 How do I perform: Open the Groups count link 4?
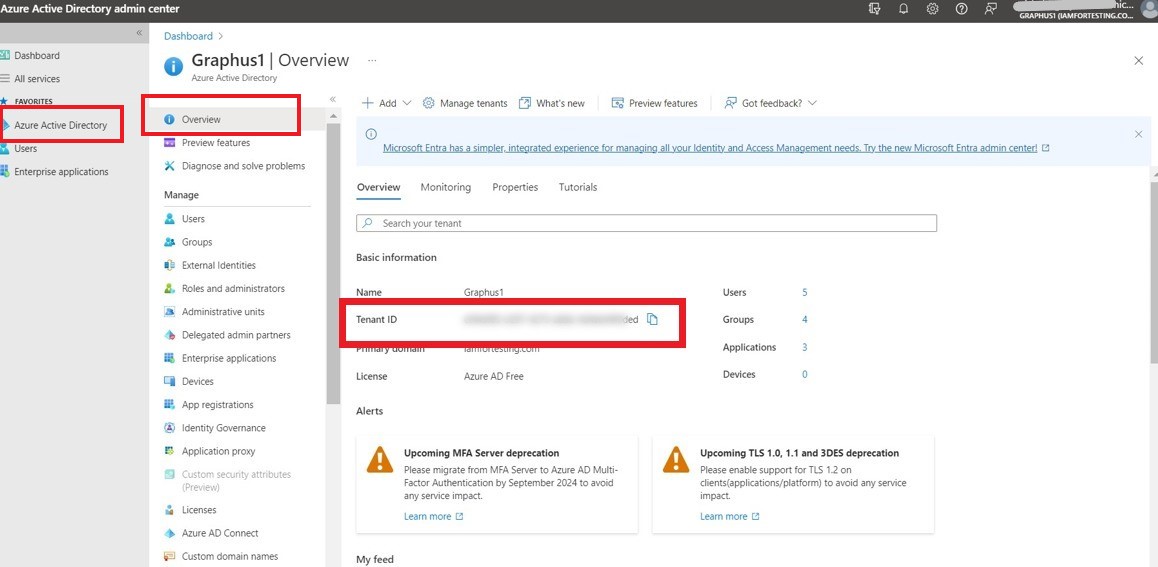pos(804,320)
